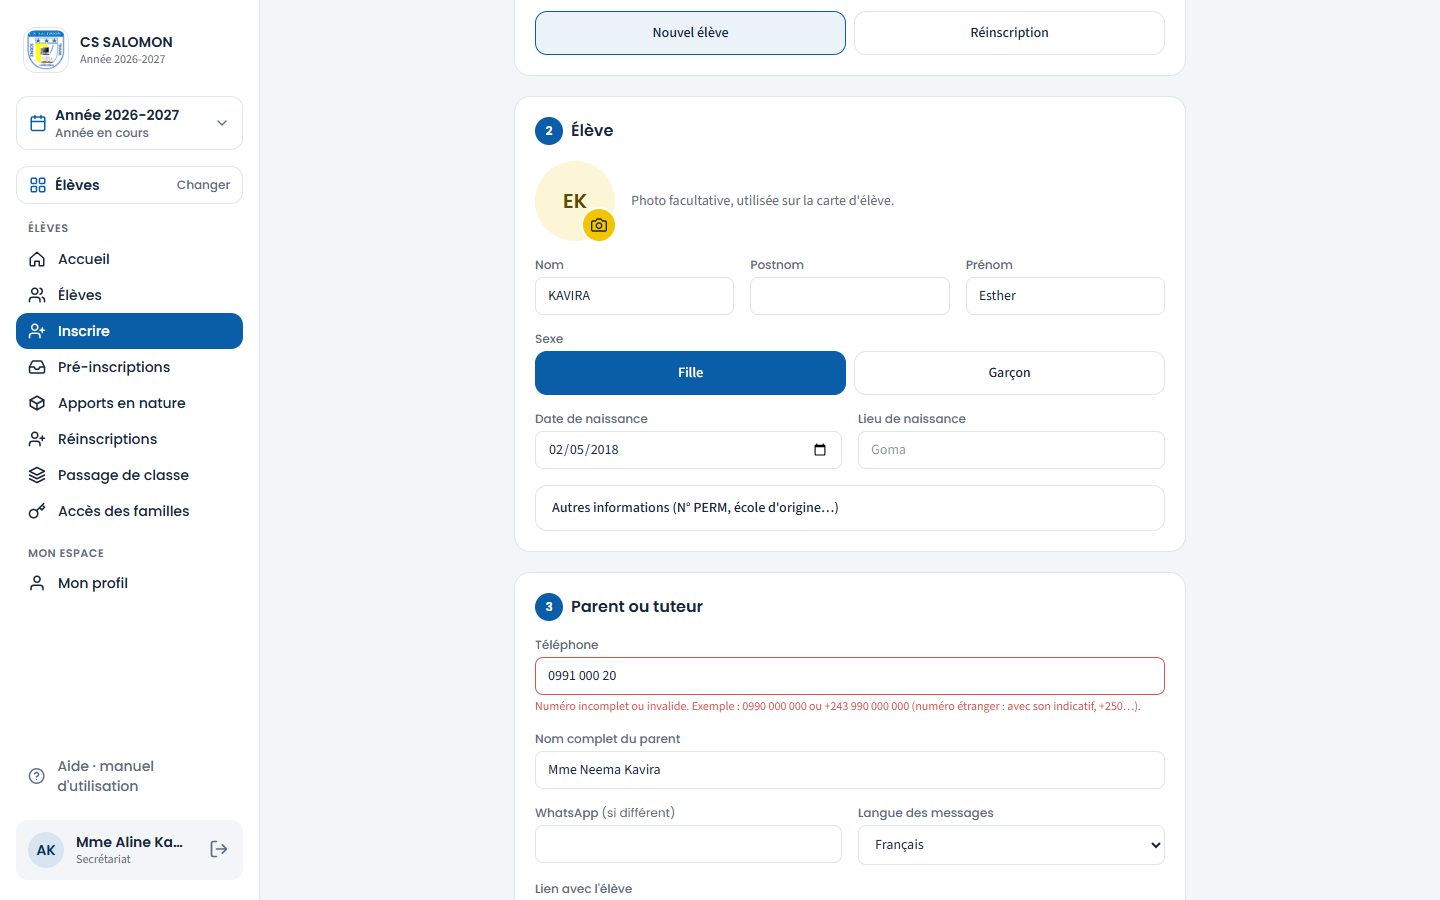Navigate to Apports en nature
Image resolution: width=1440 pixels, height=900 pixels.
[129, 403]
